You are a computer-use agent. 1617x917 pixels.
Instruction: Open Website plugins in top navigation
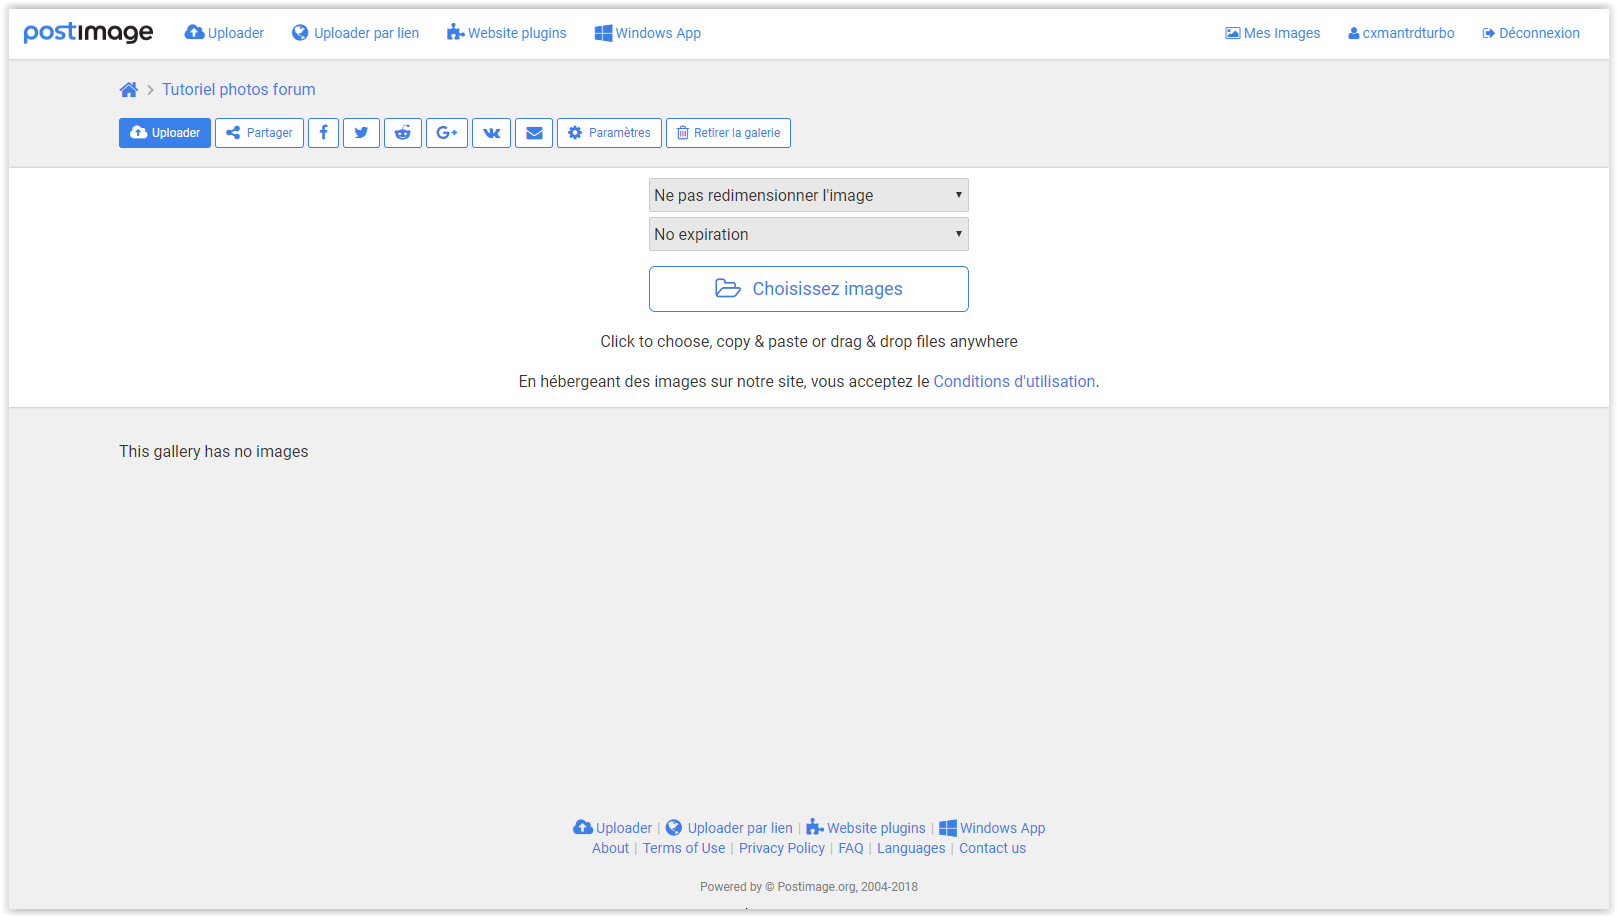pos(506,33)
